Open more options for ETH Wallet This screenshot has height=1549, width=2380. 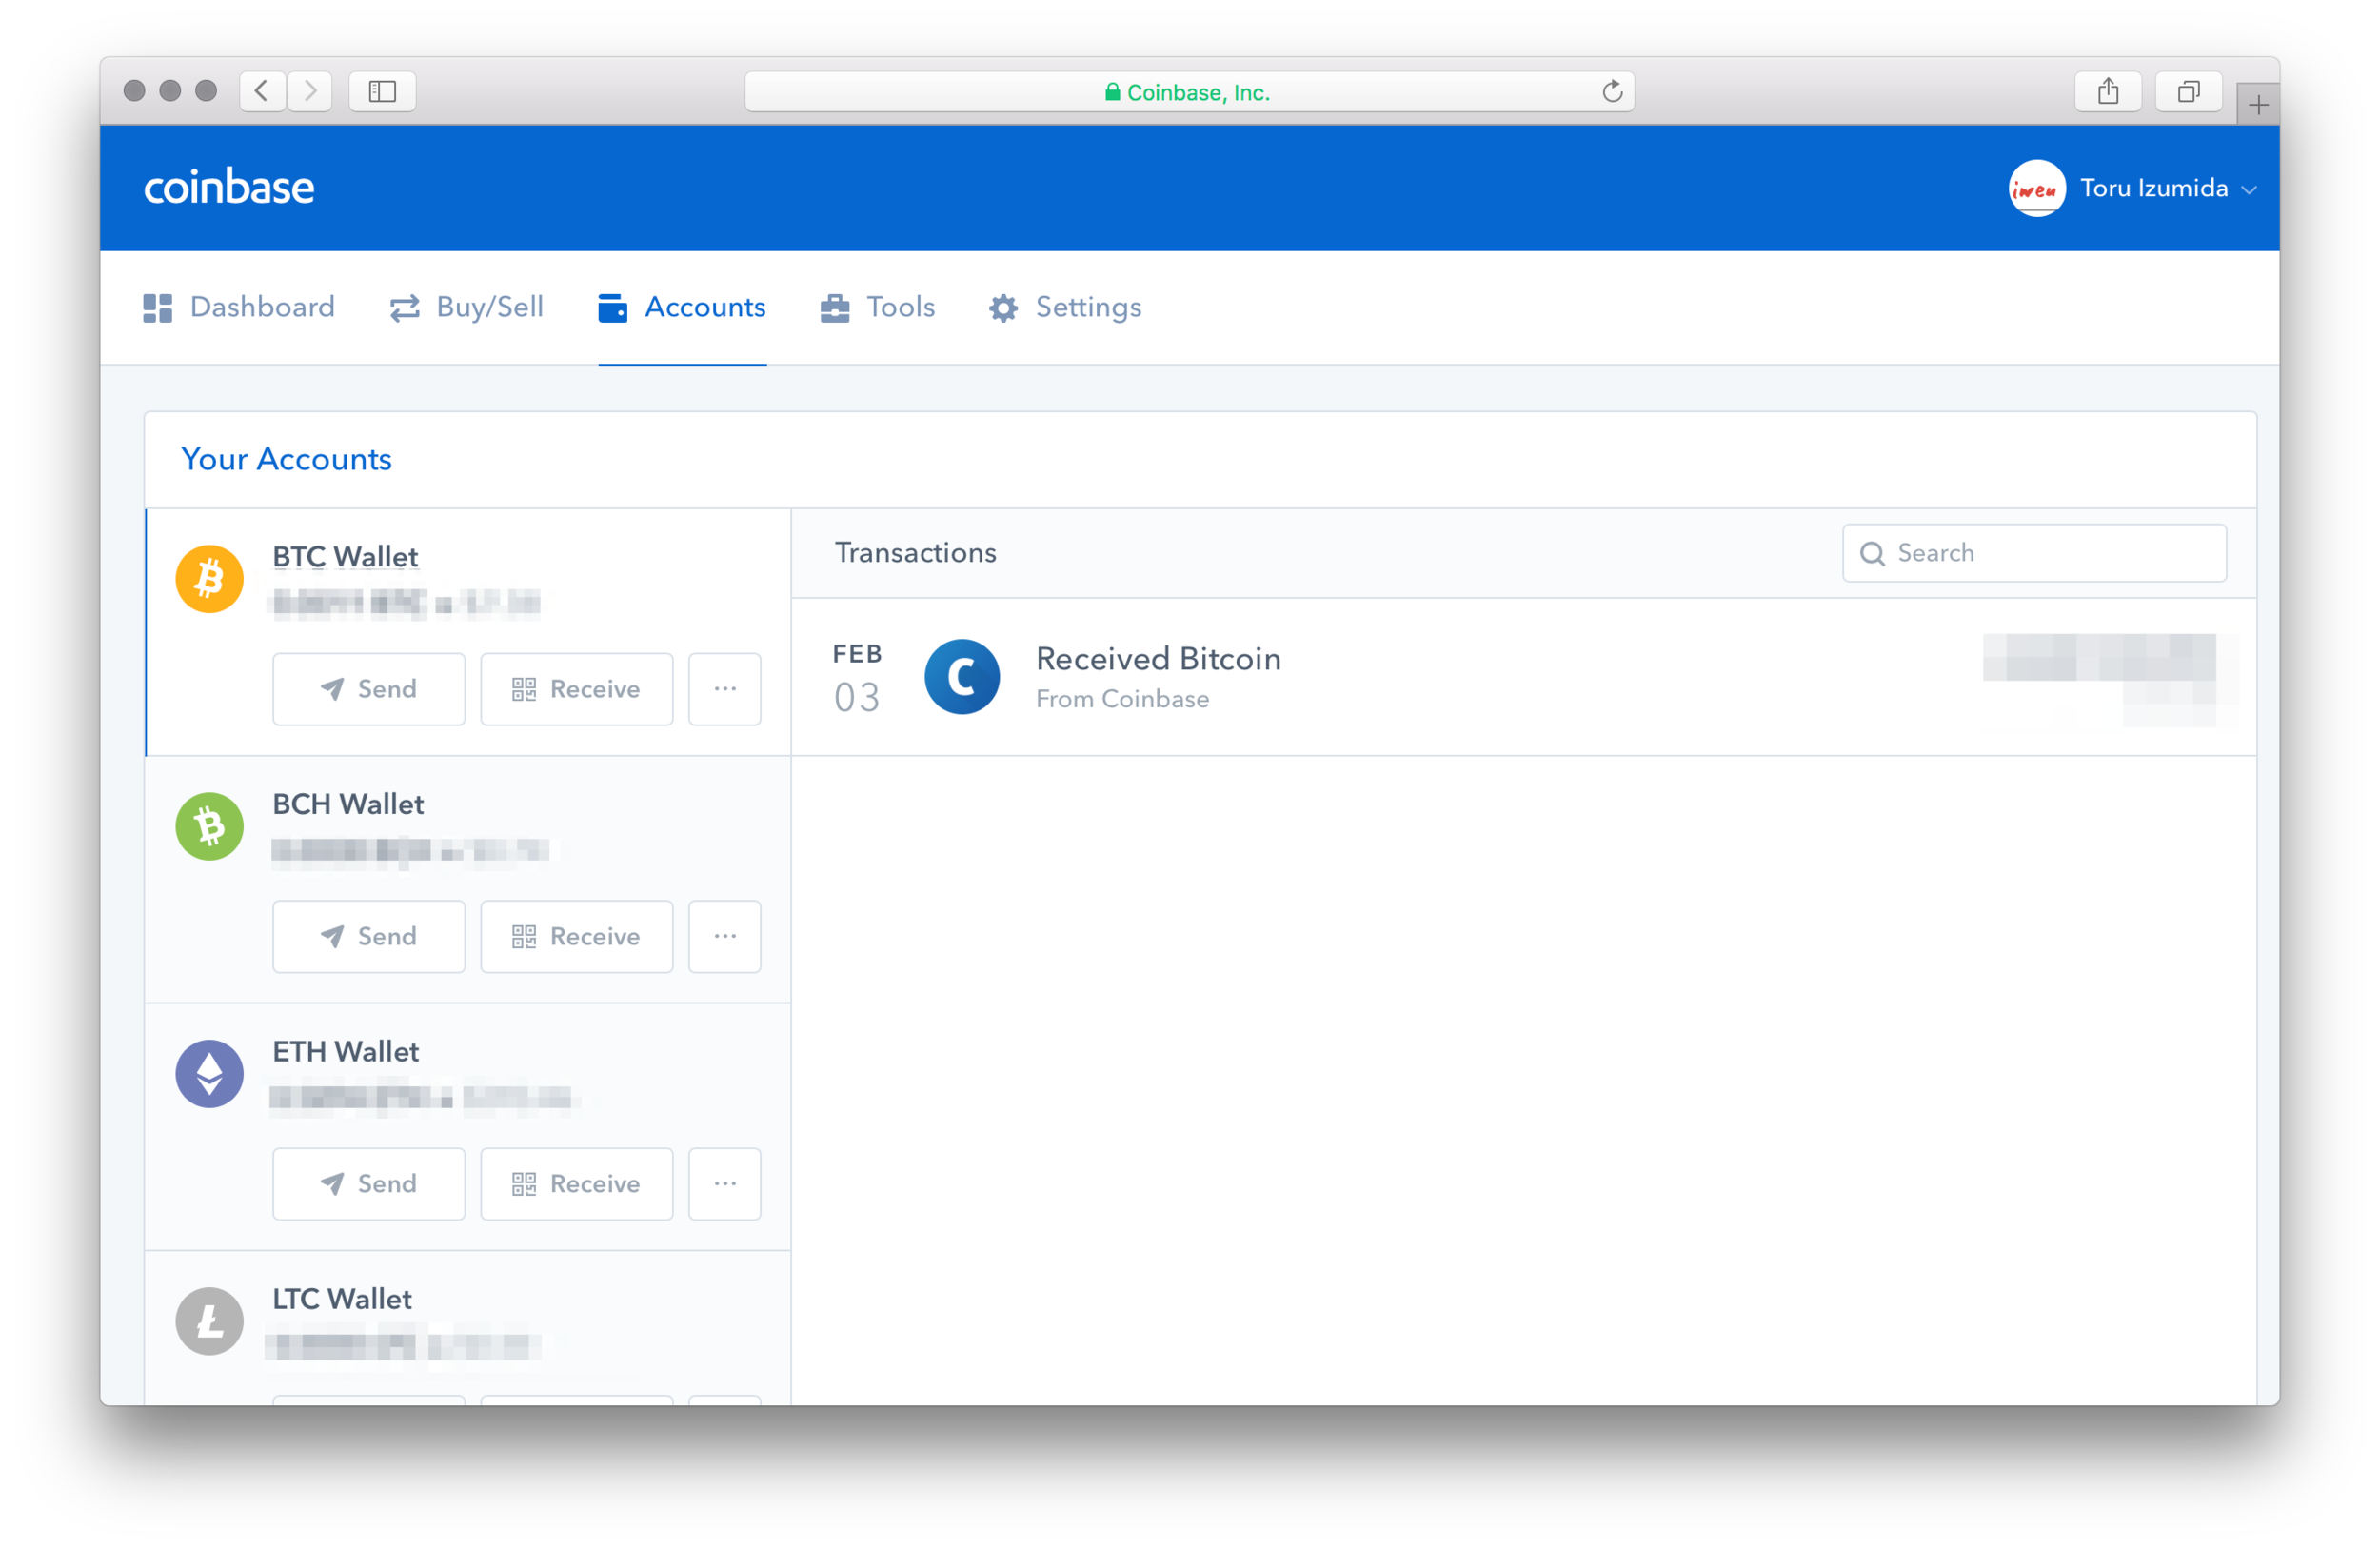(x=725, y=1183)
